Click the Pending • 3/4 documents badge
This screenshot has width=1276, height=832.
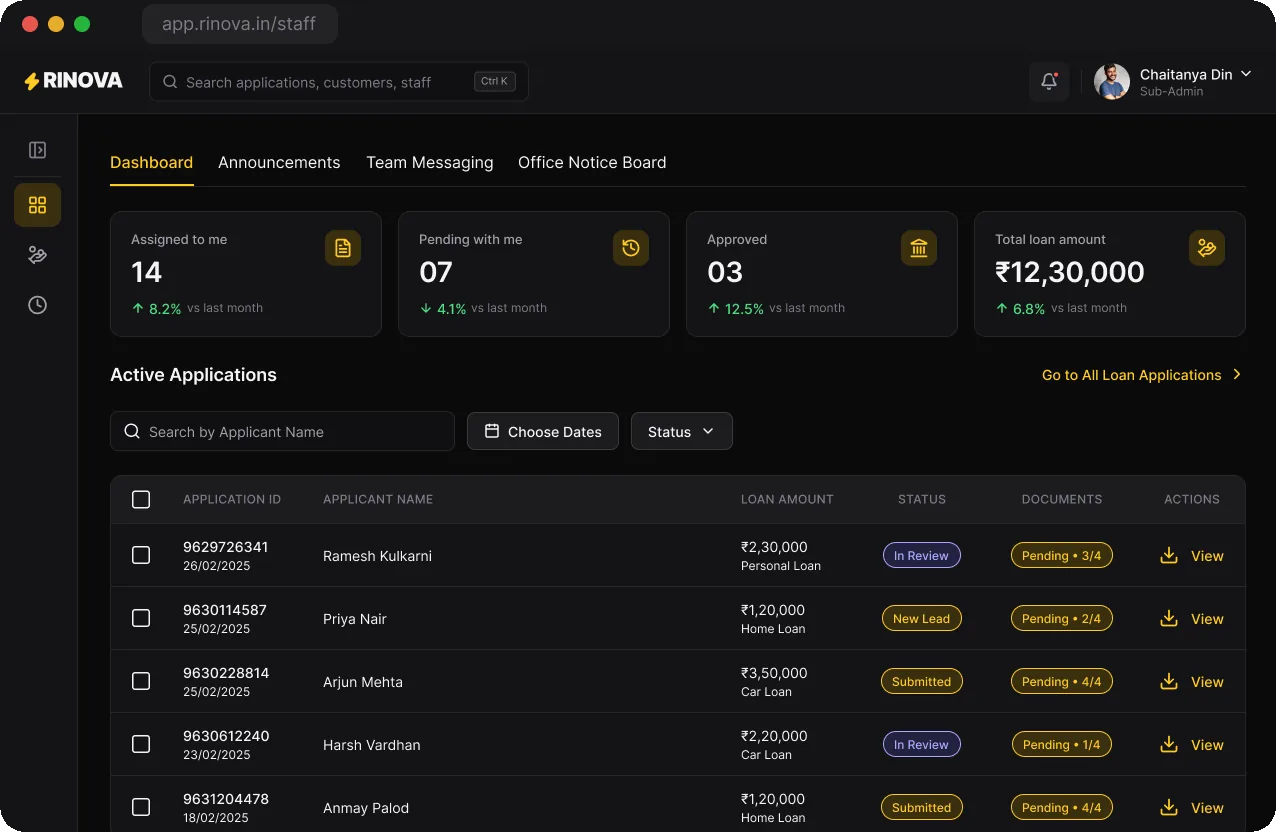click(1062, 555)
